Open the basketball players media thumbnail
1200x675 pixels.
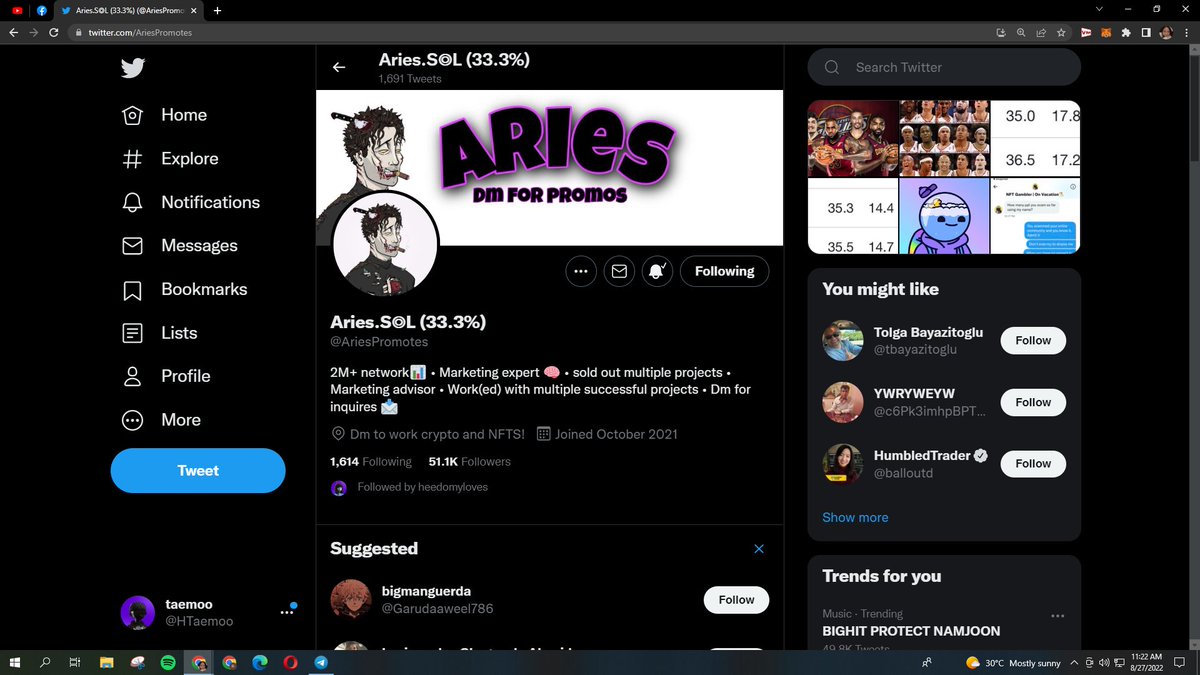pyautogui.click(x=852, y=138)
